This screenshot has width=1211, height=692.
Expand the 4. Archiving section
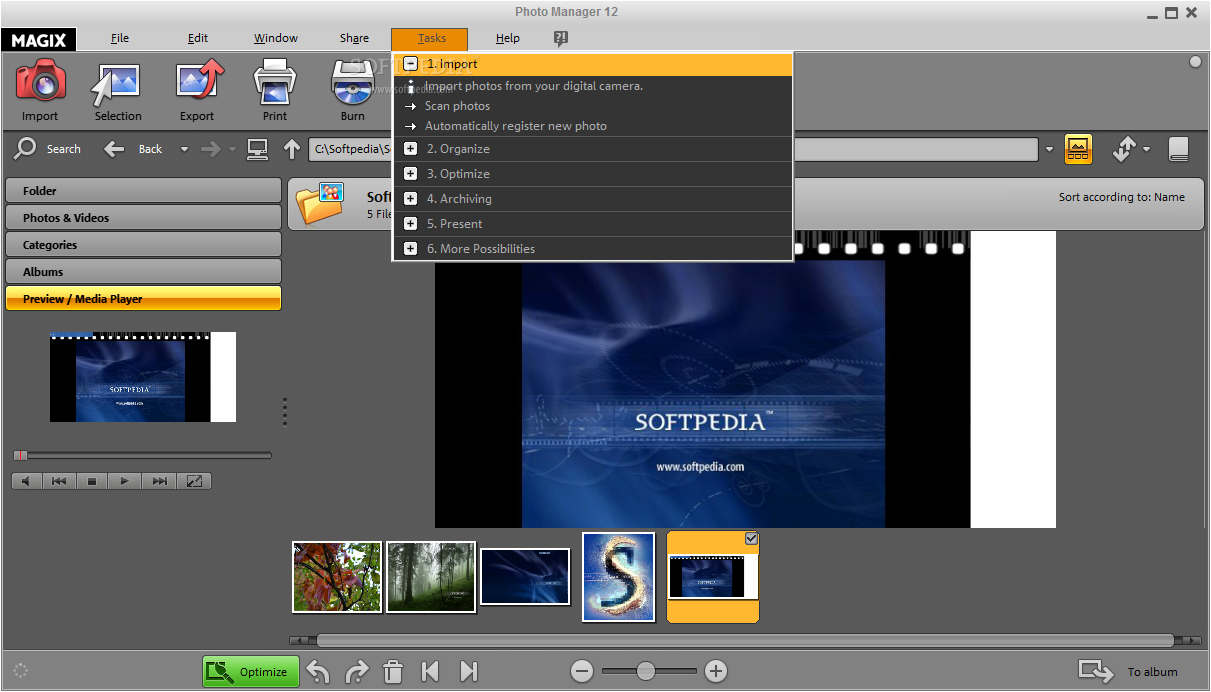pos(410,199)
